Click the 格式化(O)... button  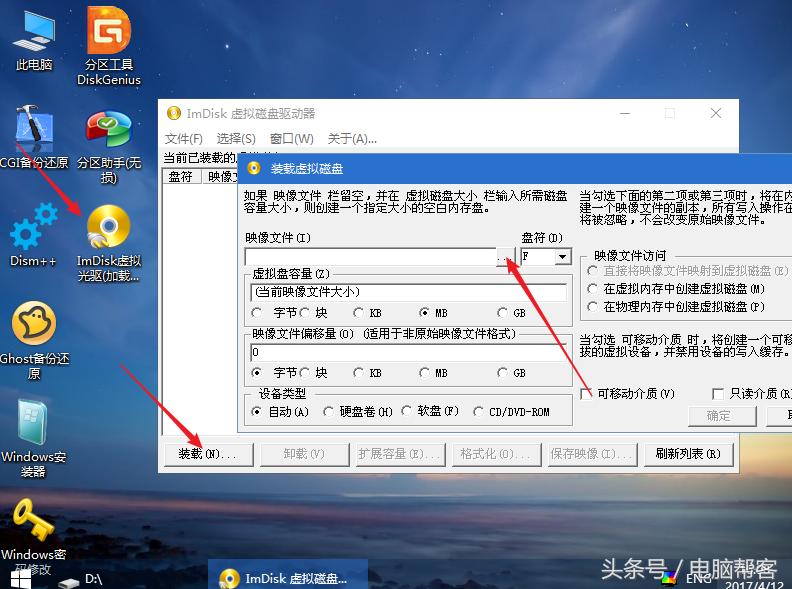pyautogui.click(x=497, y=454)
